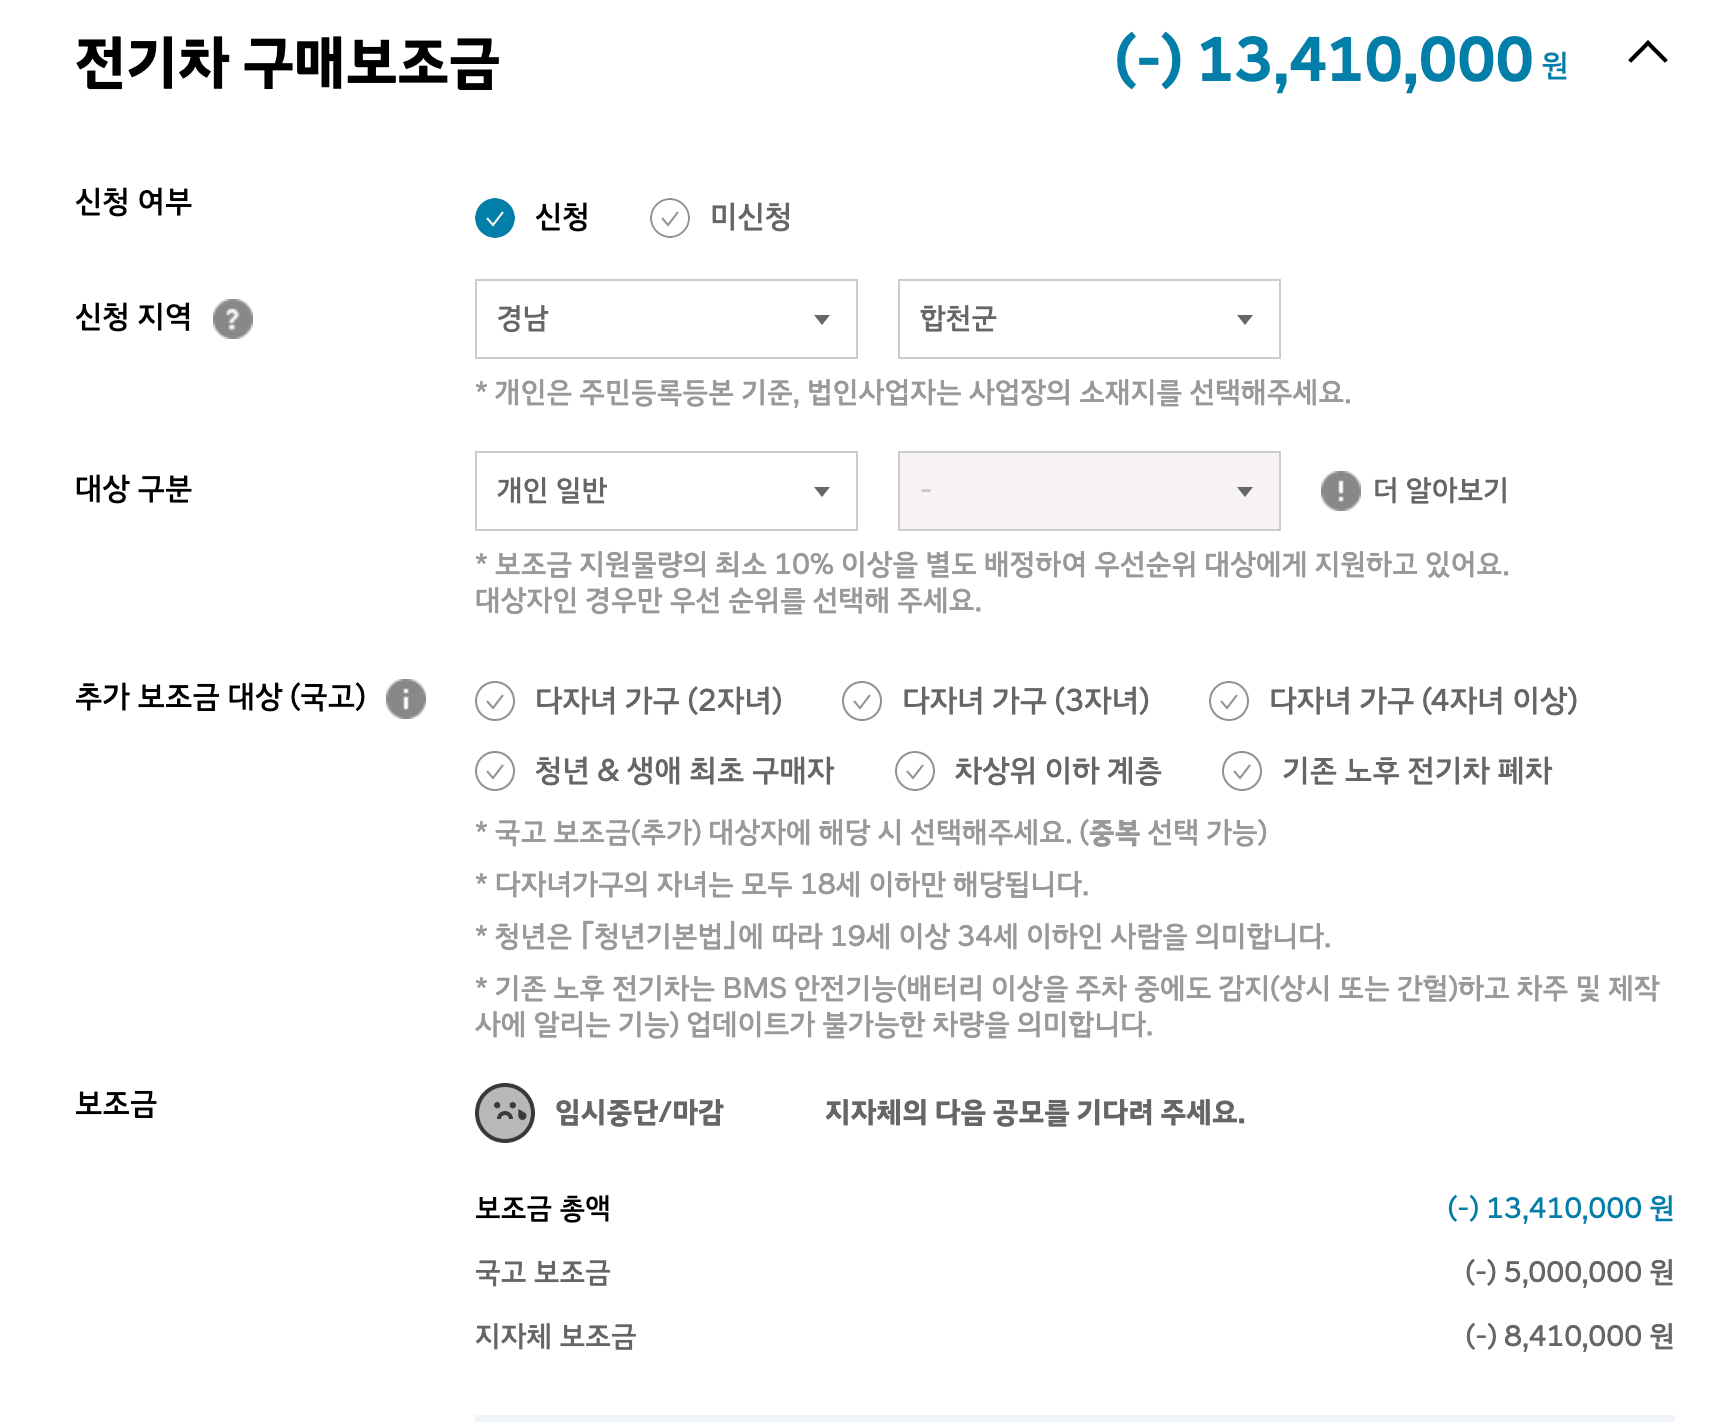Check 다자녀 가구 (2자녀) option
Image resolution: width=1734 pixels, height=1422 pixels.
pos(493,702)
